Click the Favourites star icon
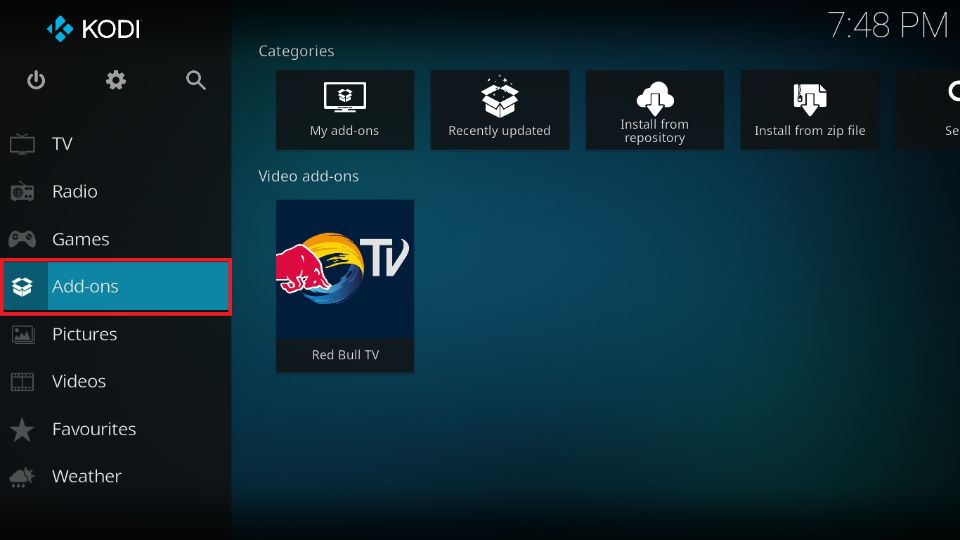This screenshot has height=540, width=960. point(22,429)
